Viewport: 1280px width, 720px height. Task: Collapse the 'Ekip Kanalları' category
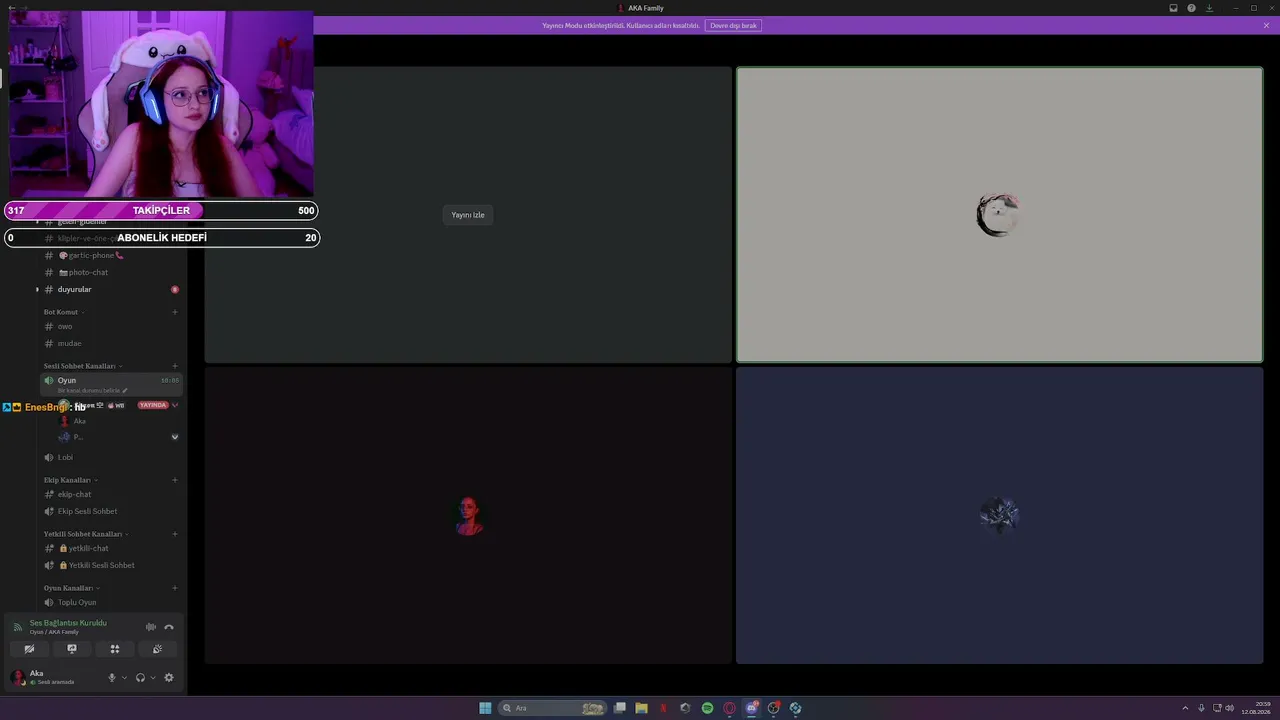click(x=70, y=480)
